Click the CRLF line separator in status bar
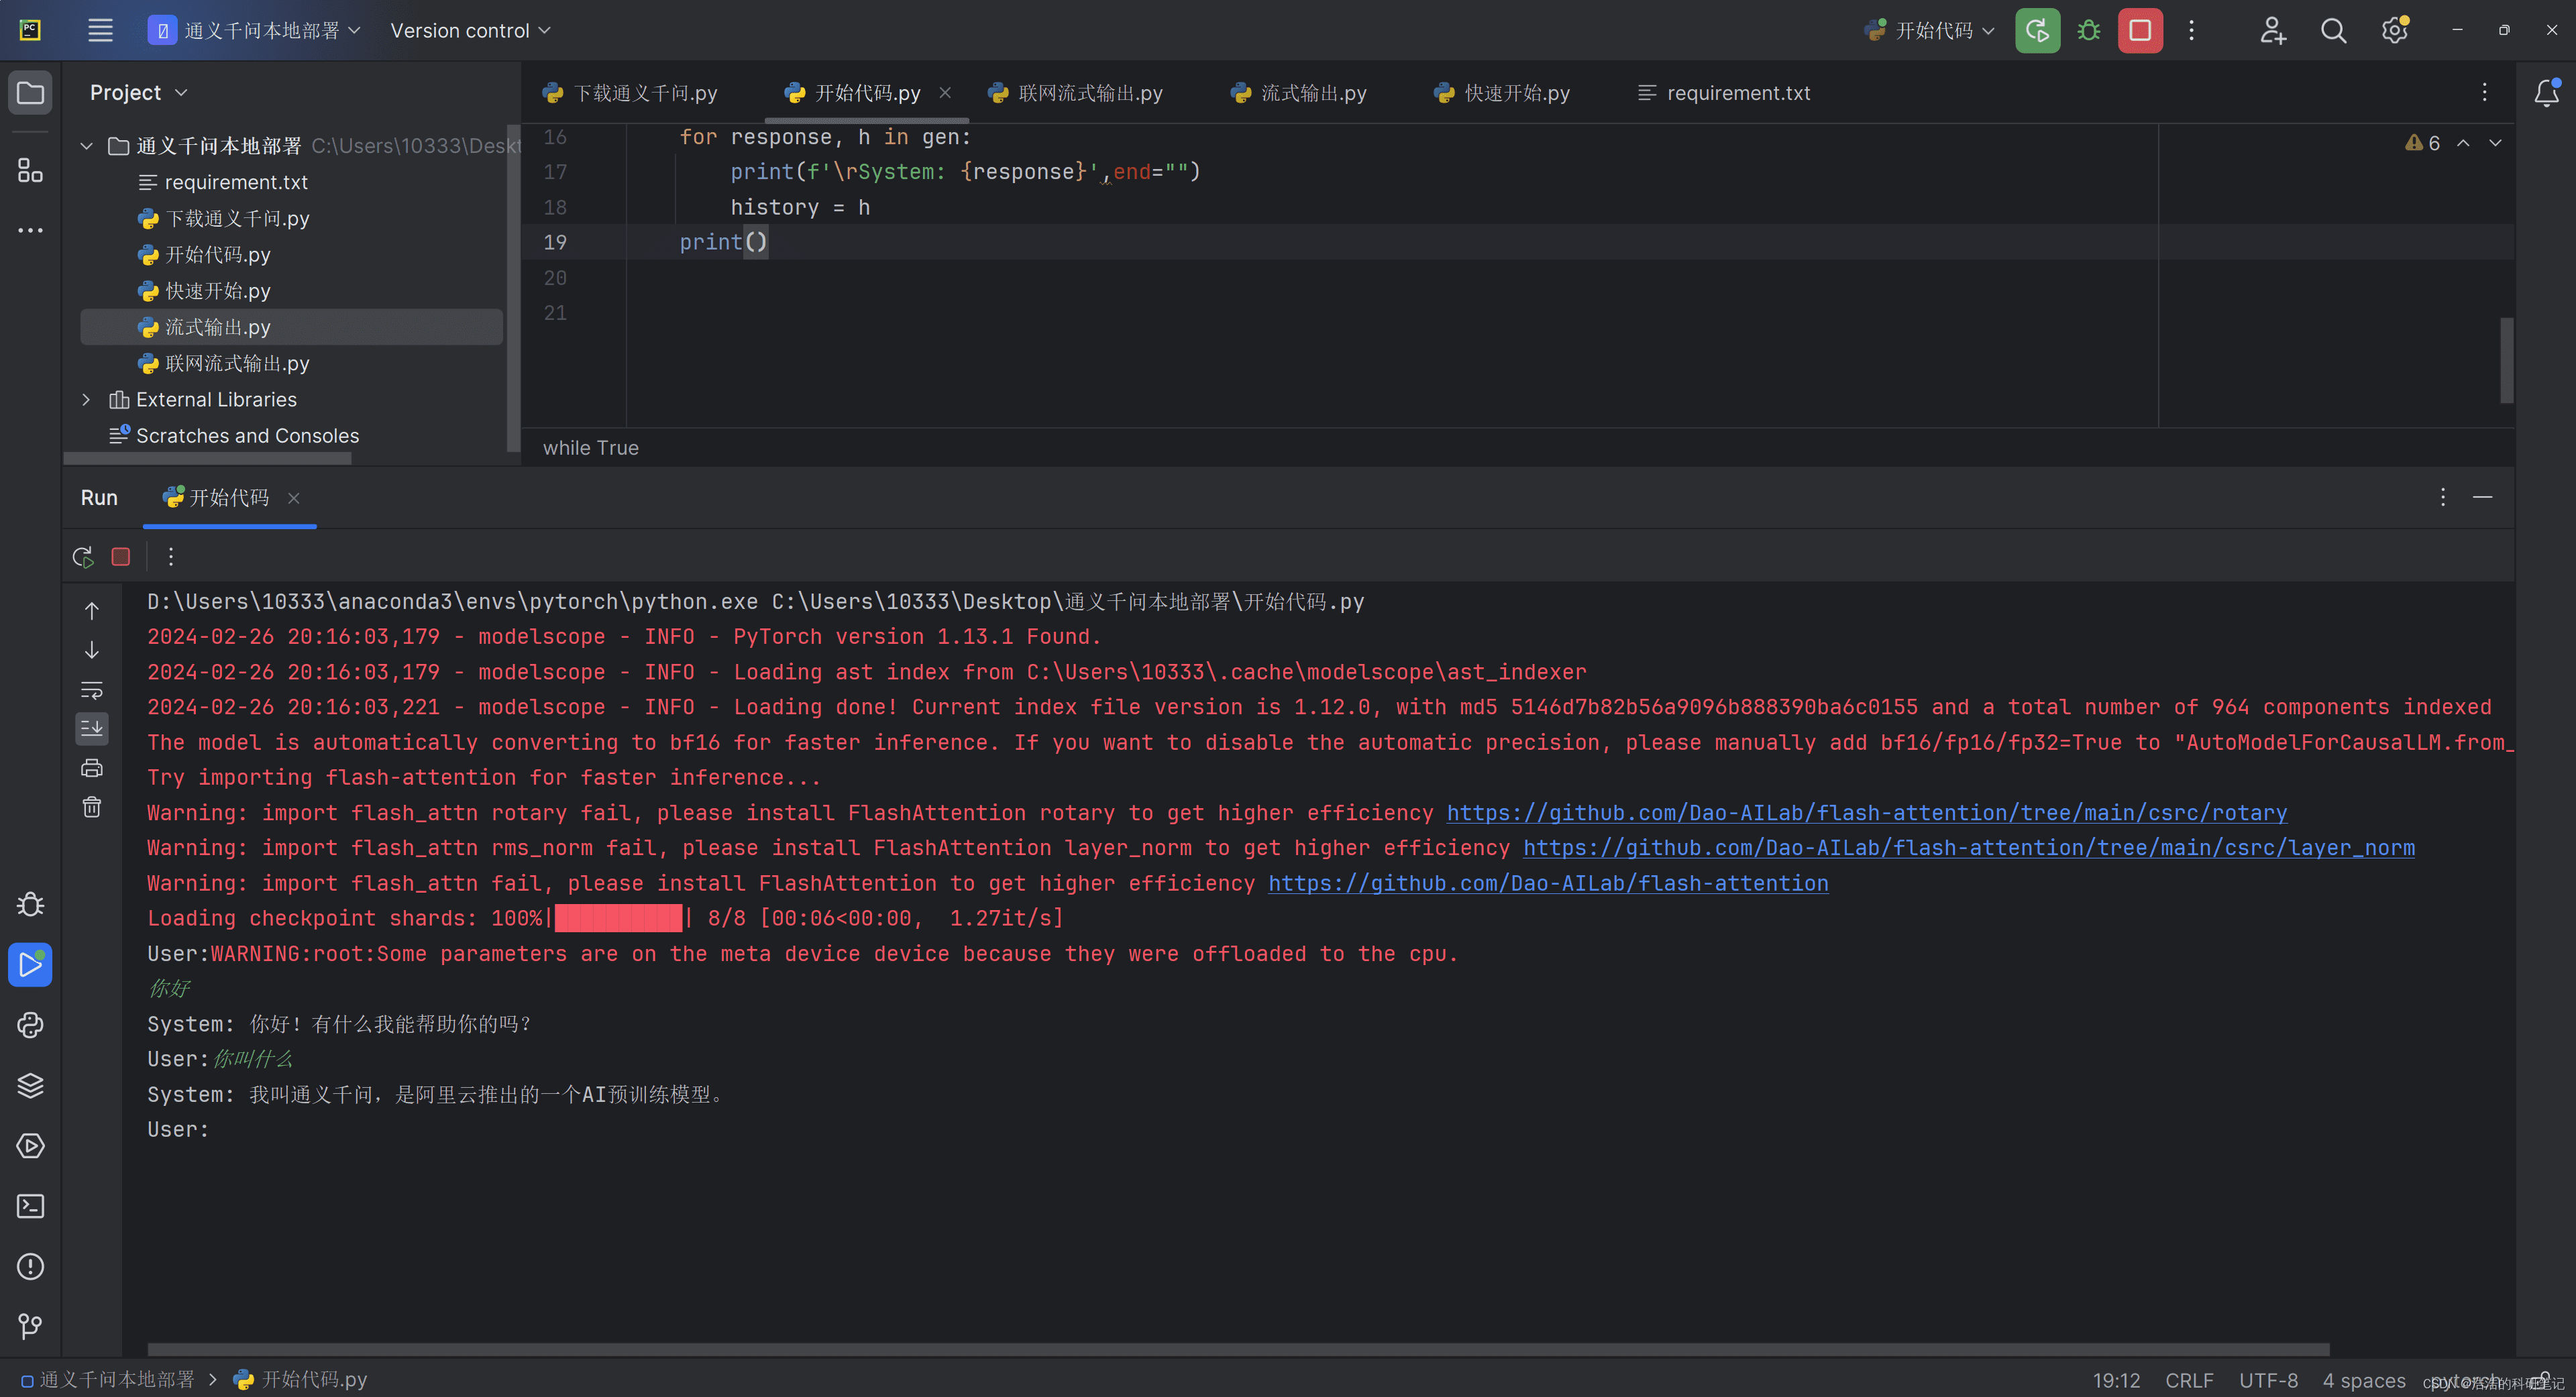2576x1397 pixels. click(2189, 1381)
